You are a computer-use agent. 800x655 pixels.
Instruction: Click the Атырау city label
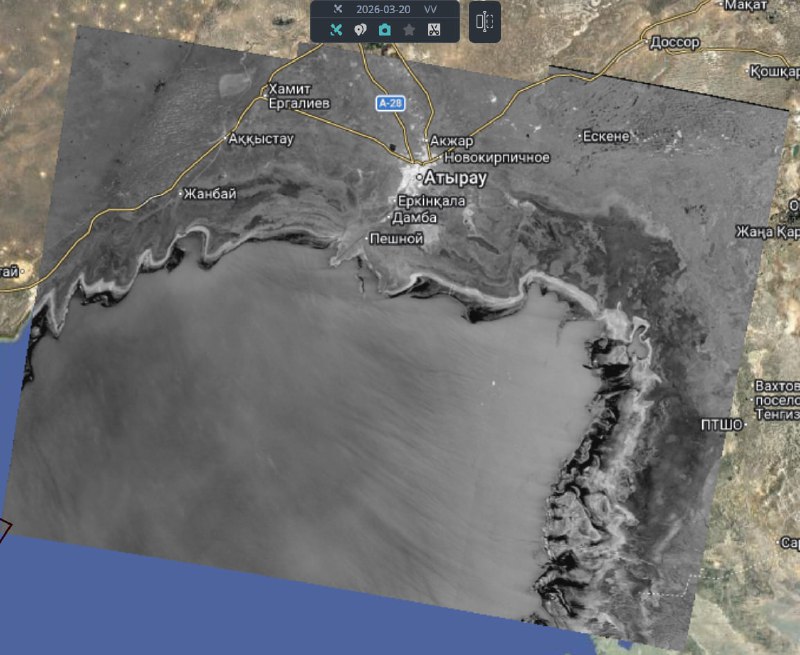(454, 178)
